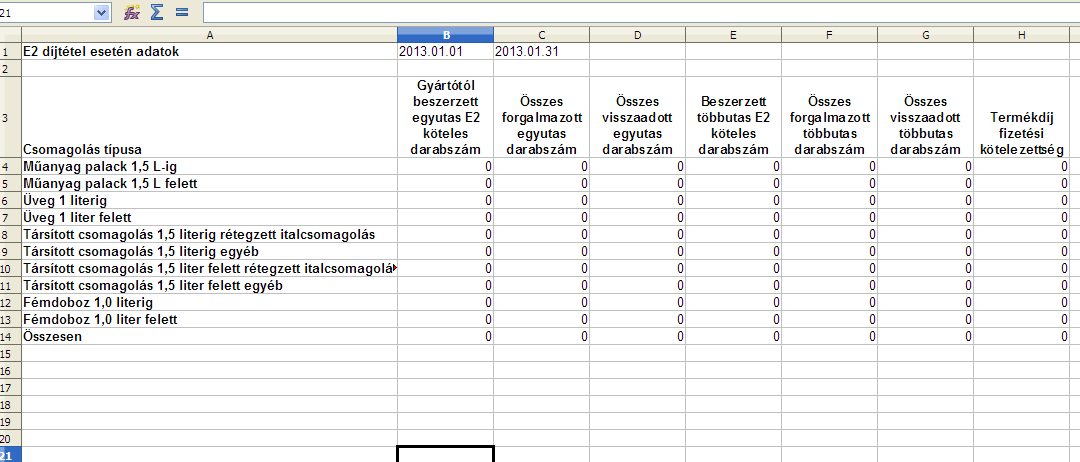Click 'Gyártótól beszerzett egyutas E2' header cell
Image resolution: width=1080 pixels, height=462 pixels.
click(x=445, y=118)
